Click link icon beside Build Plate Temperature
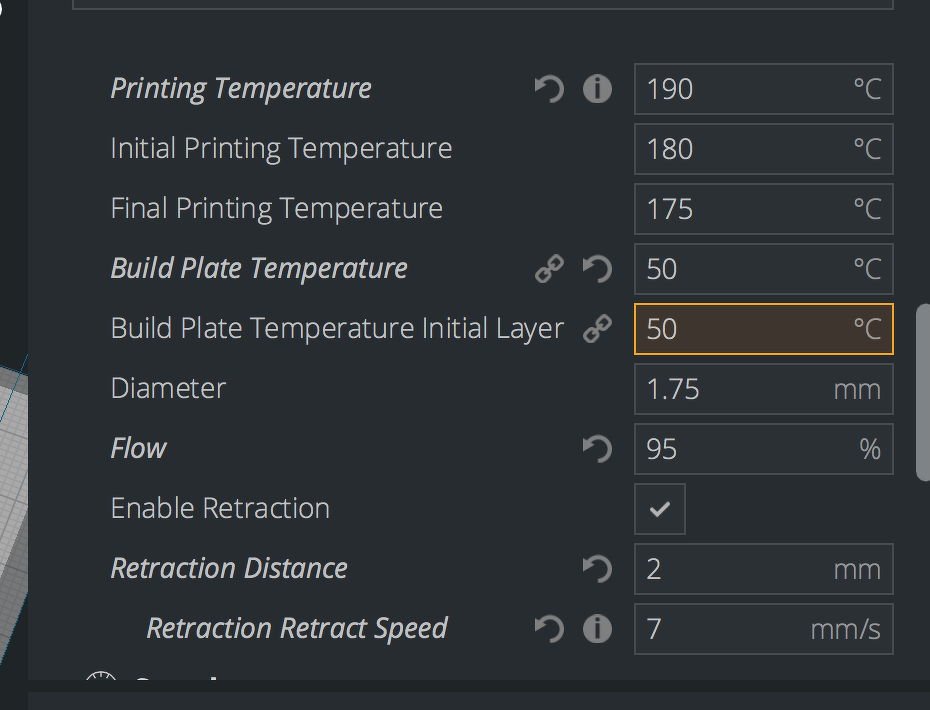Image resolution: width=930 pixels, height=710 pixels. click(x=549, y=268)
